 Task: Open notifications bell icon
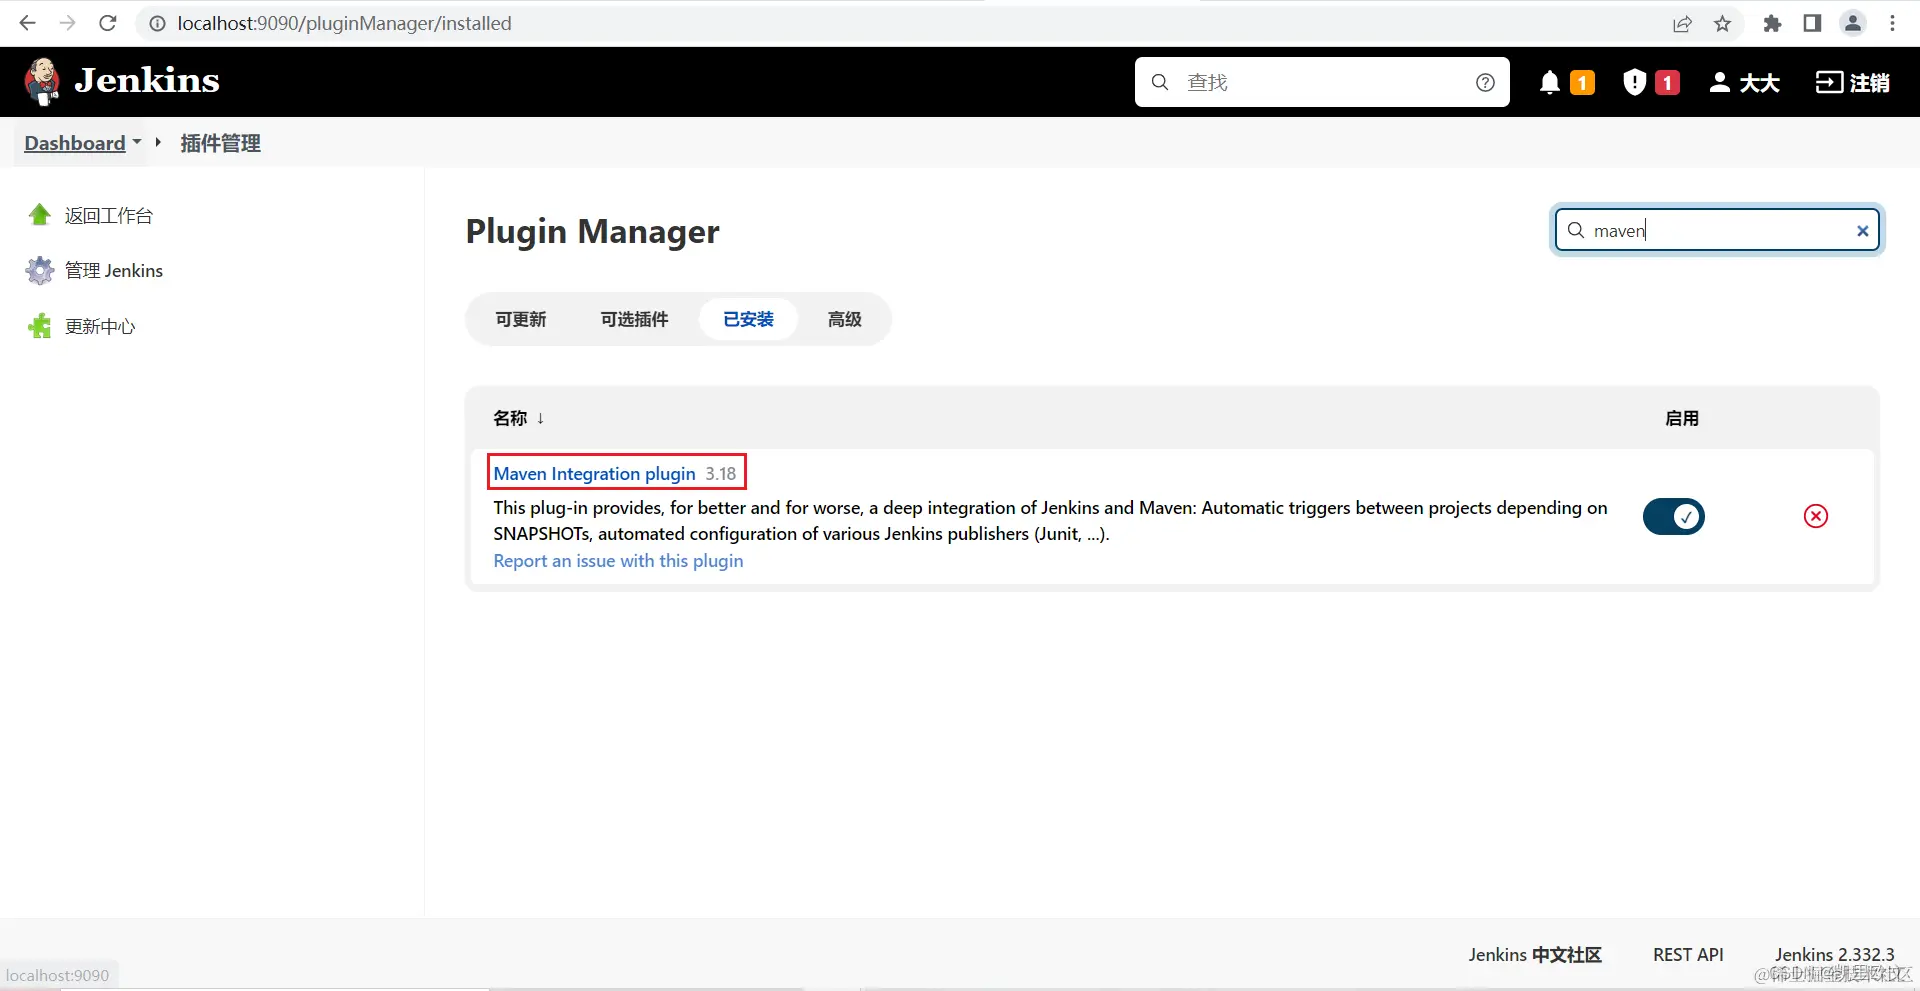[x=1549, y=82]
